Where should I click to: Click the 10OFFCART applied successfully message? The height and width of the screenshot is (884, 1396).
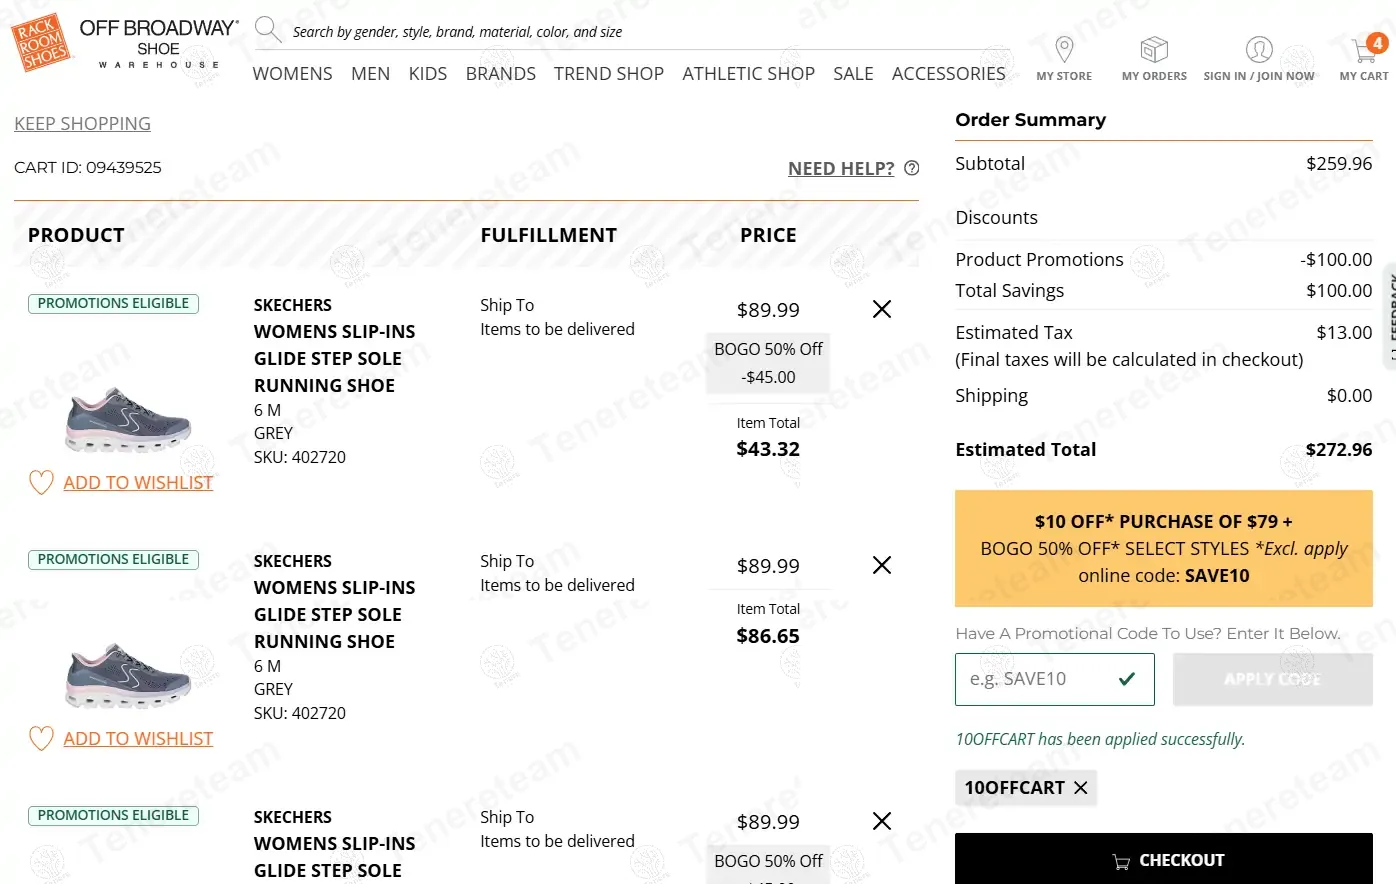(x=1100, y=739)
